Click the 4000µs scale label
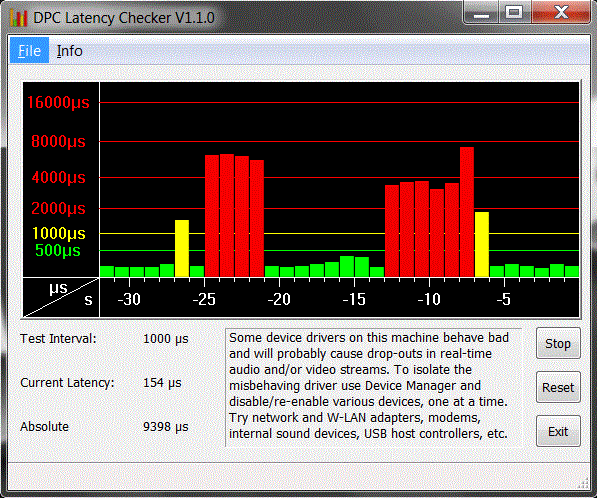The image size is (597, 498). [58, 177]
